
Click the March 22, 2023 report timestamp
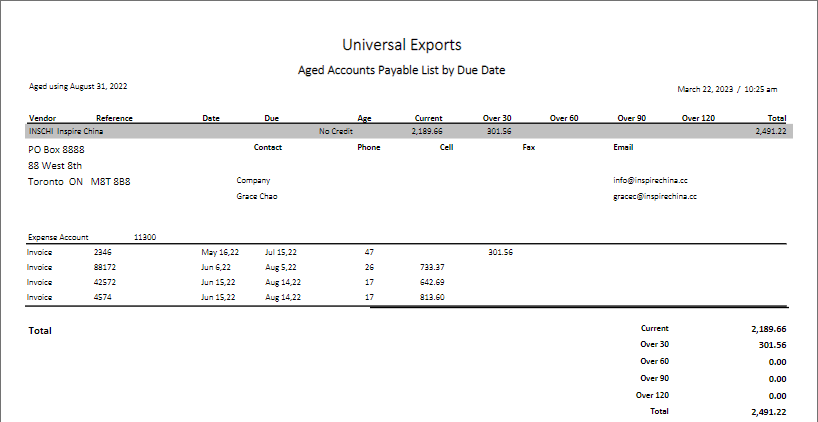click(727, 90)
